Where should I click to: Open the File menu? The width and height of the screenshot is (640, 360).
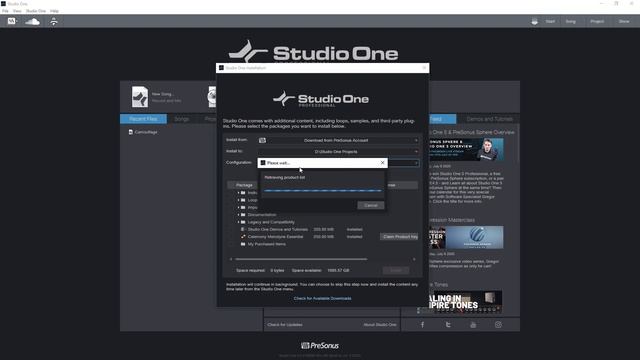[5, 11]
